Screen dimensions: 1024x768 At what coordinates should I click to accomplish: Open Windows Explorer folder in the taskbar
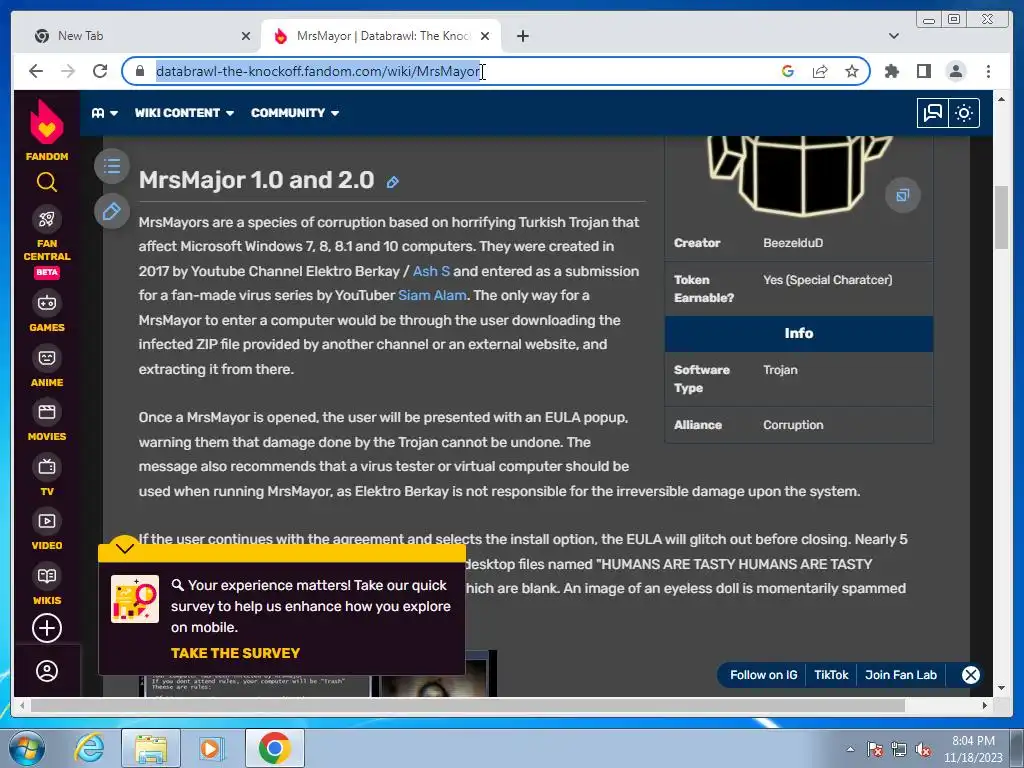[x=151, y=748]
